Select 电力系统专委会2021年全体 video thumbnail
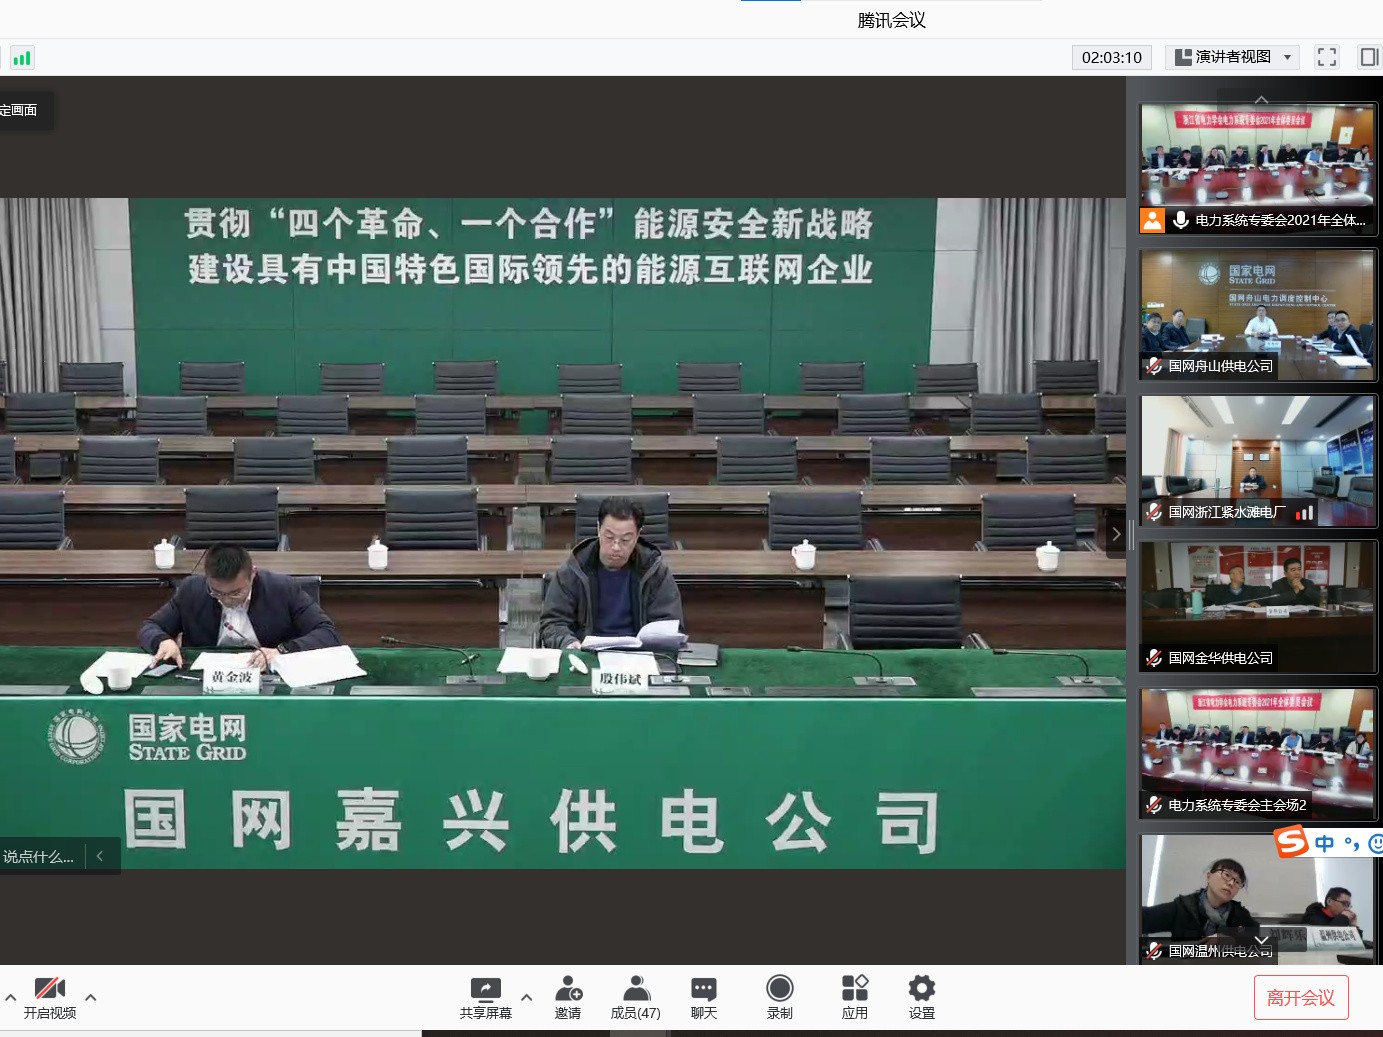This screenshot has height=1037, width=1383. tap(1258, 168)
